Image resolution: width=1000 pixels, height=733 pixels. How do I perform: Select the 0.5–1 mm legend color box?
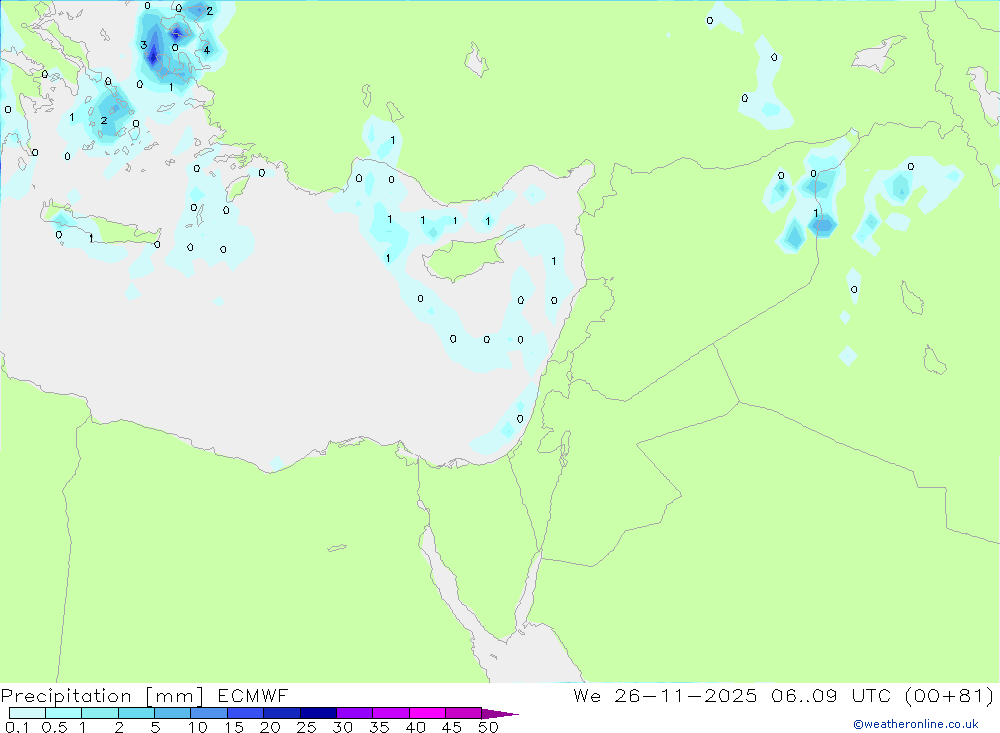click(63, 713)
